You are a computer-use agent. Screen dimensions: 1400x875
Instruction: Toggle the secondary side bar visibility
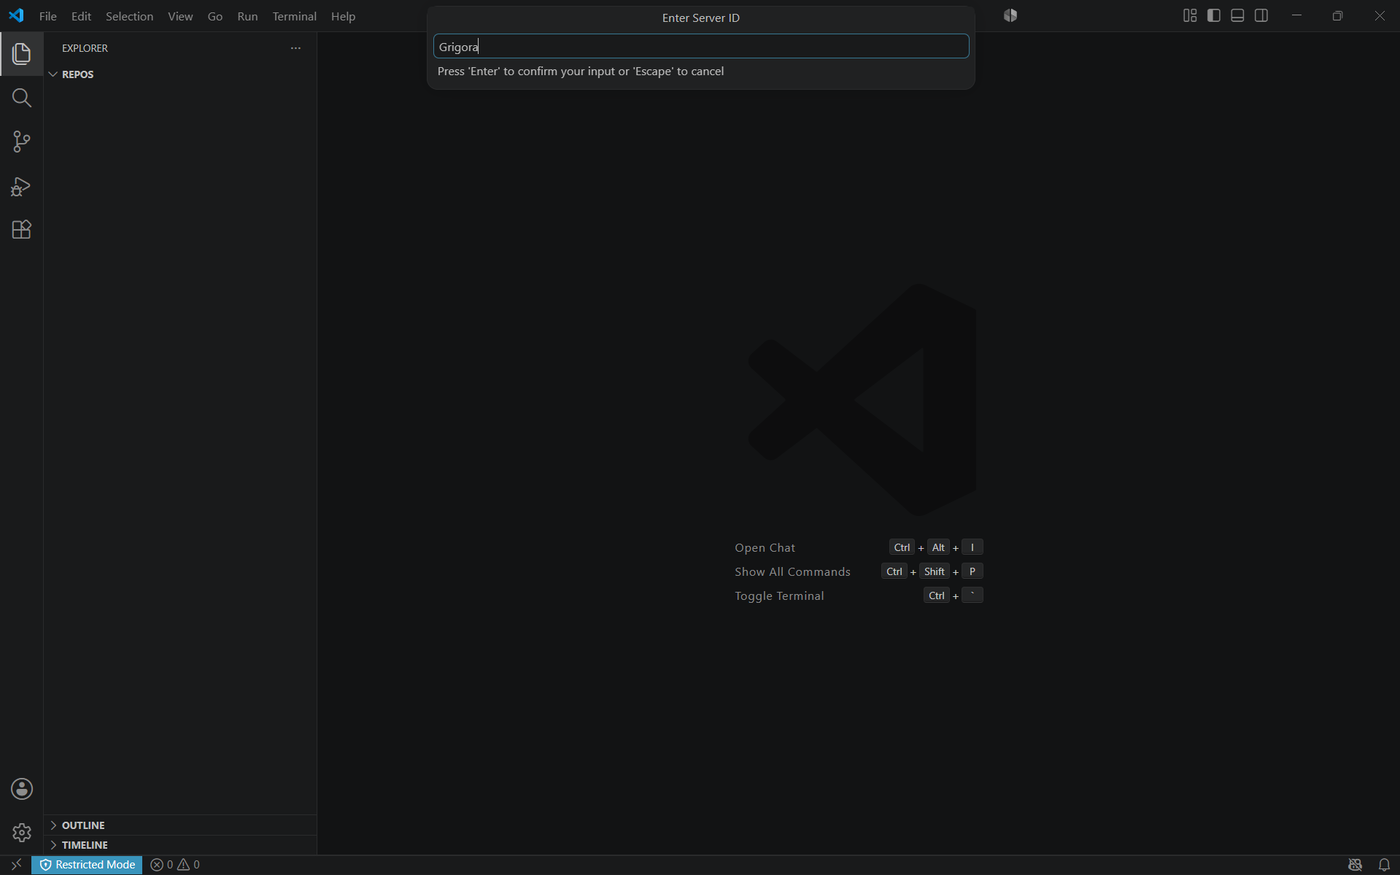coord(1262,16)
